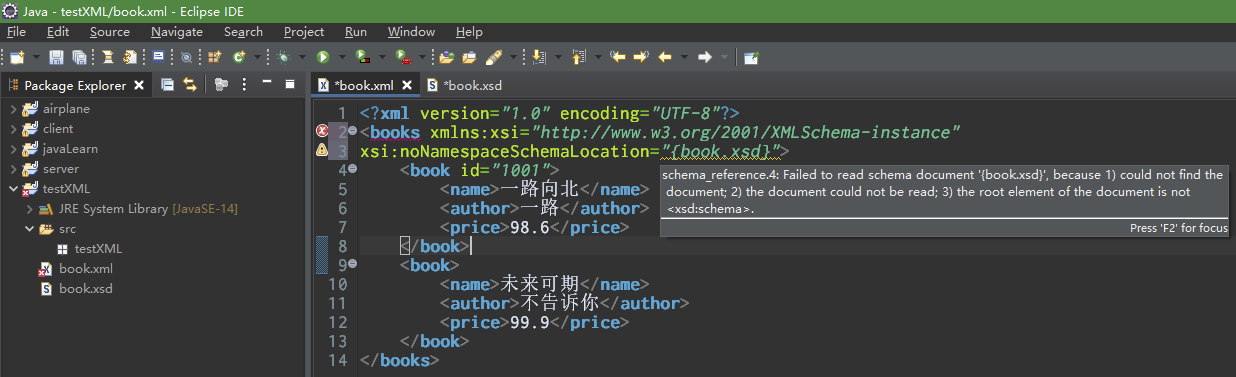
Task: Run the program with green play icon
Action: point(323,57)
